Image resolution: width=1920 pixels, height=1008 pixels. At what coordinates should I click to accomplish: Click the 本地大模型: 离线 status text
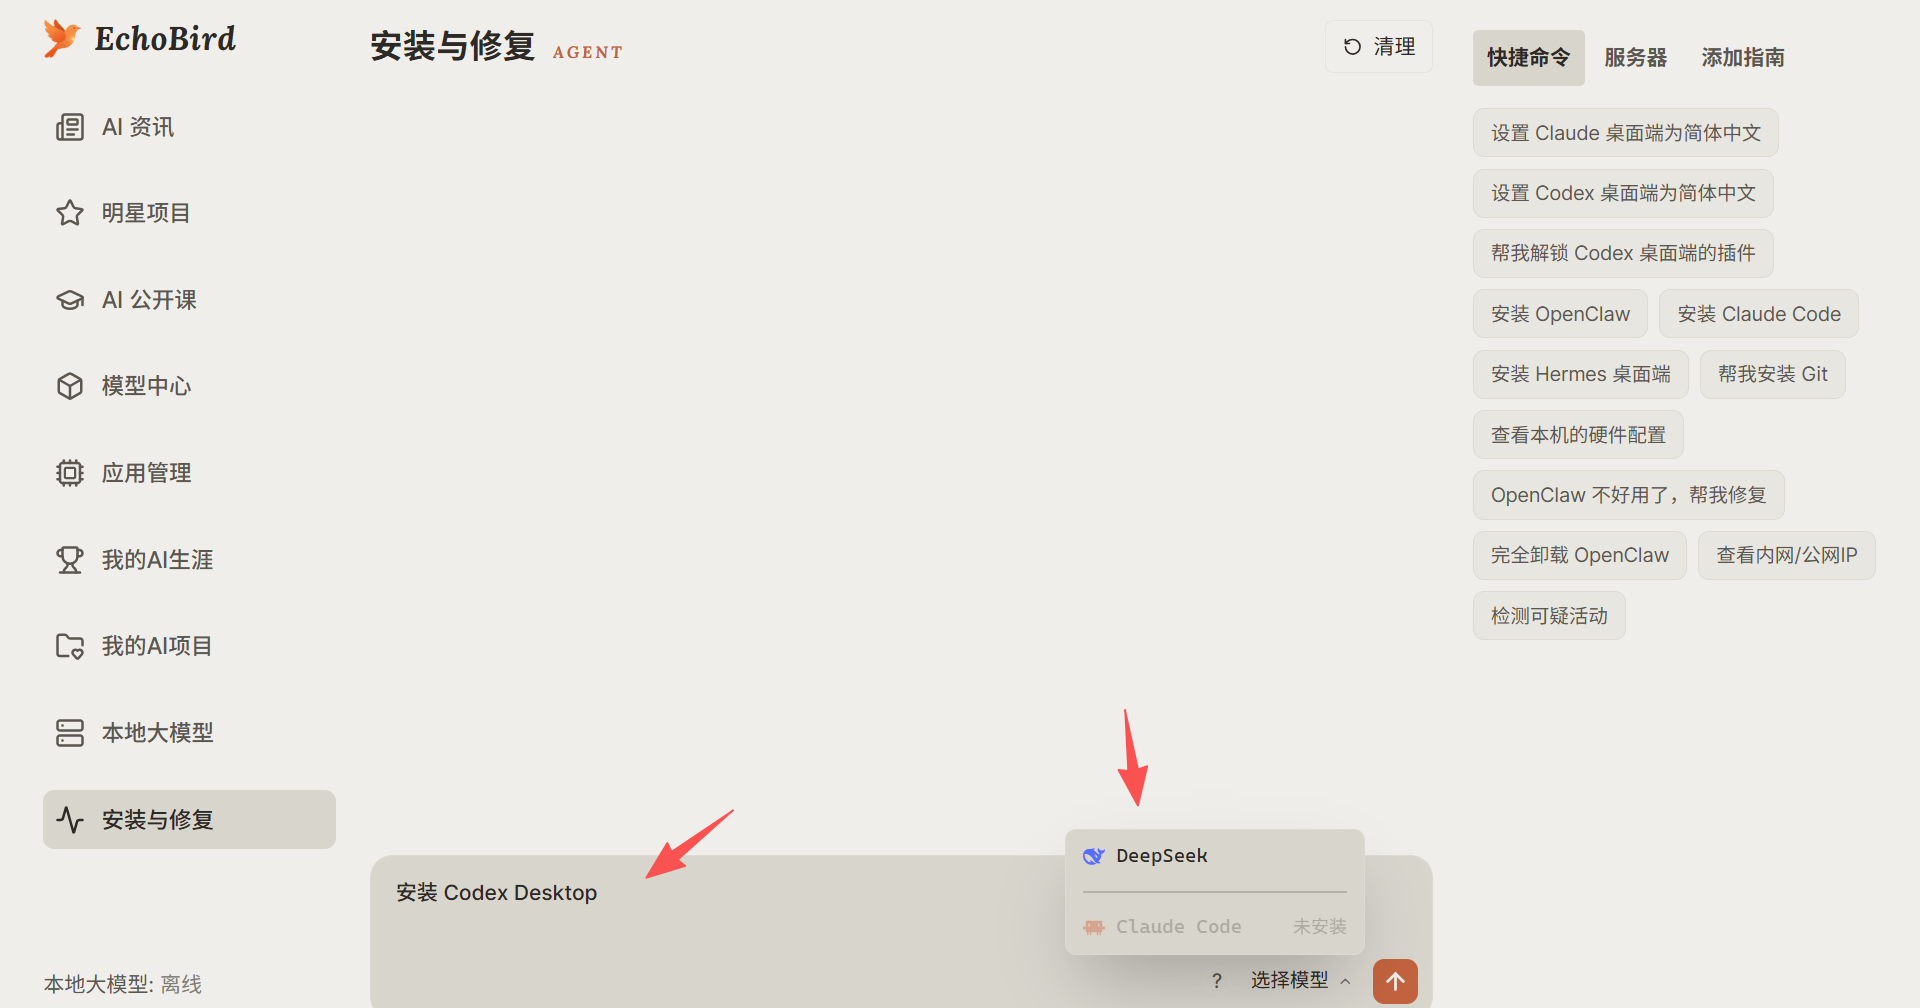pyautogui.click(x=123, y=985)
